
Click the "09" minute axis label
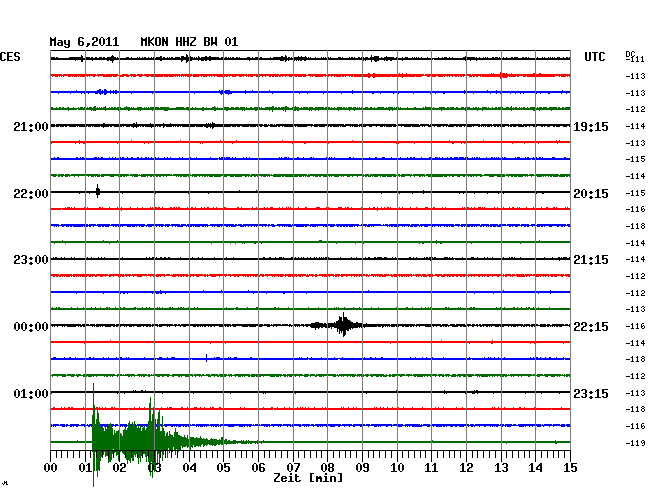tap(362, 468)
